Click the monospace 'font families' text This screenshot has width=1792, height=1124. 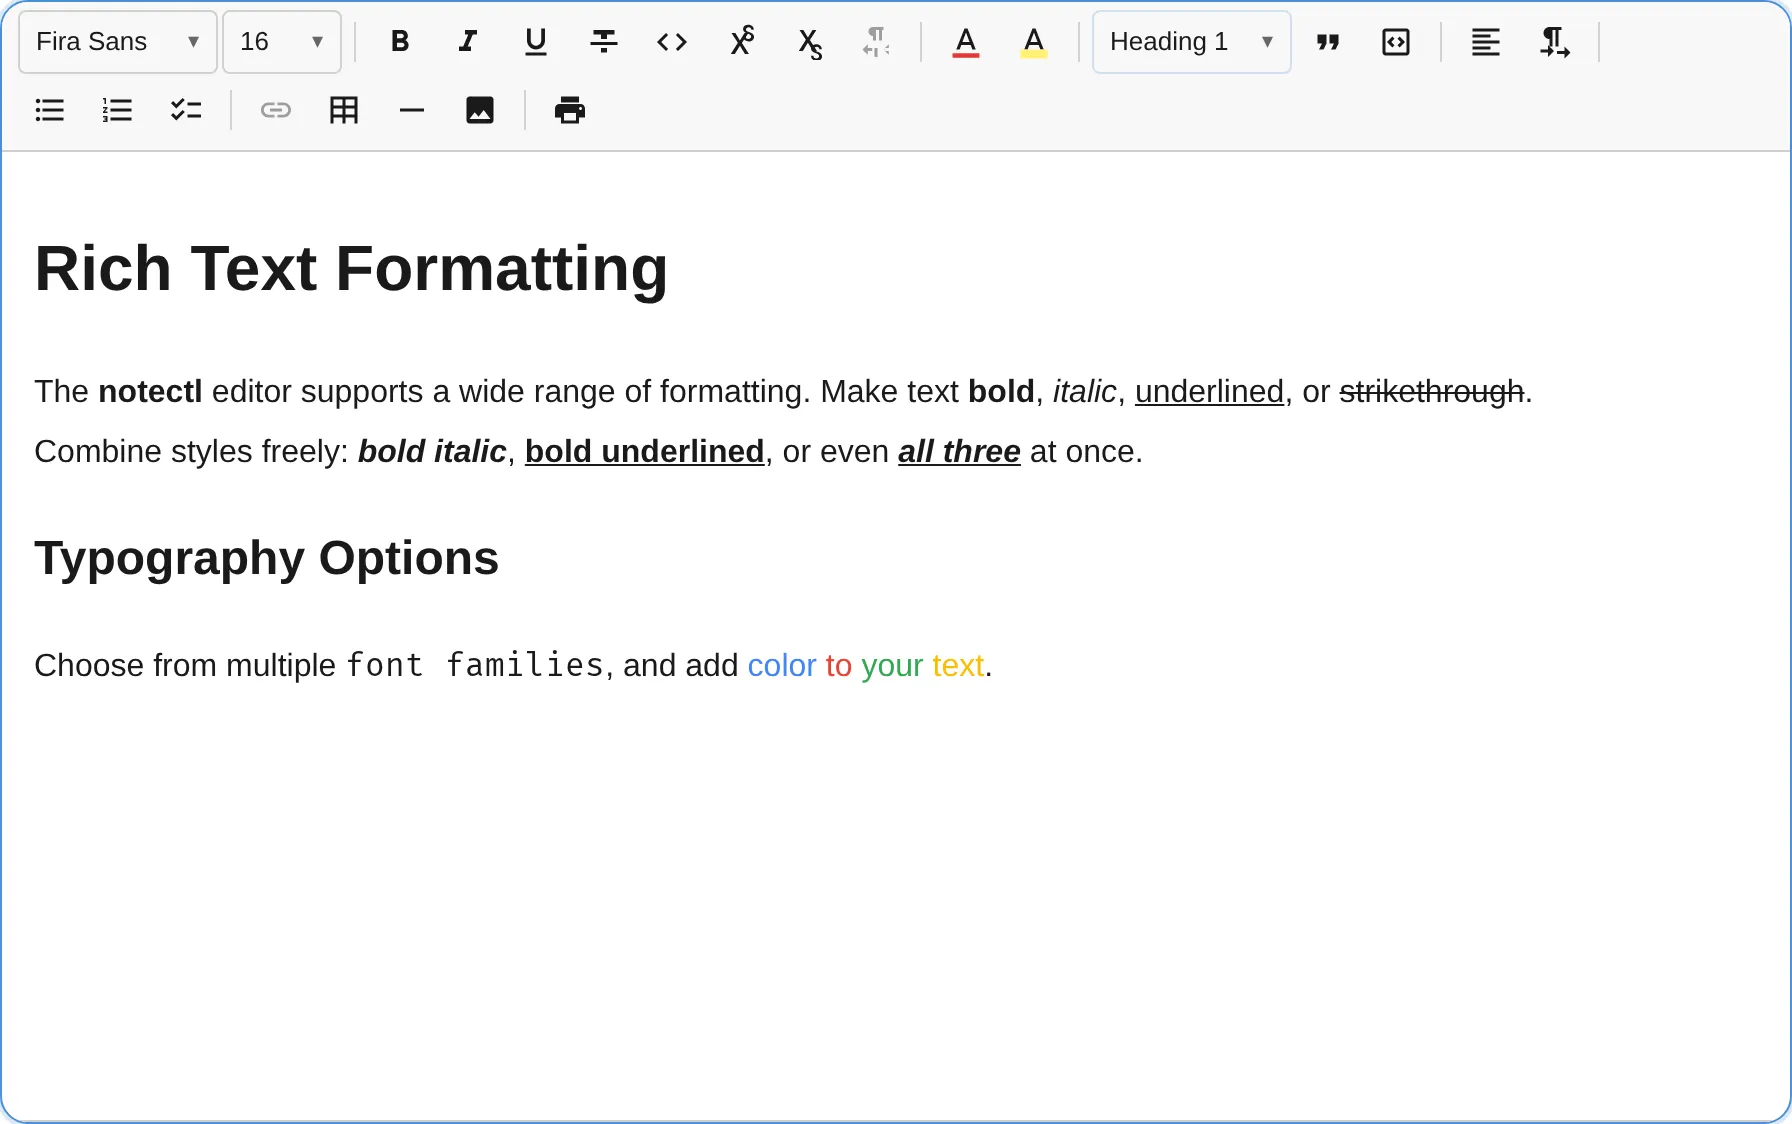point(475,665)
